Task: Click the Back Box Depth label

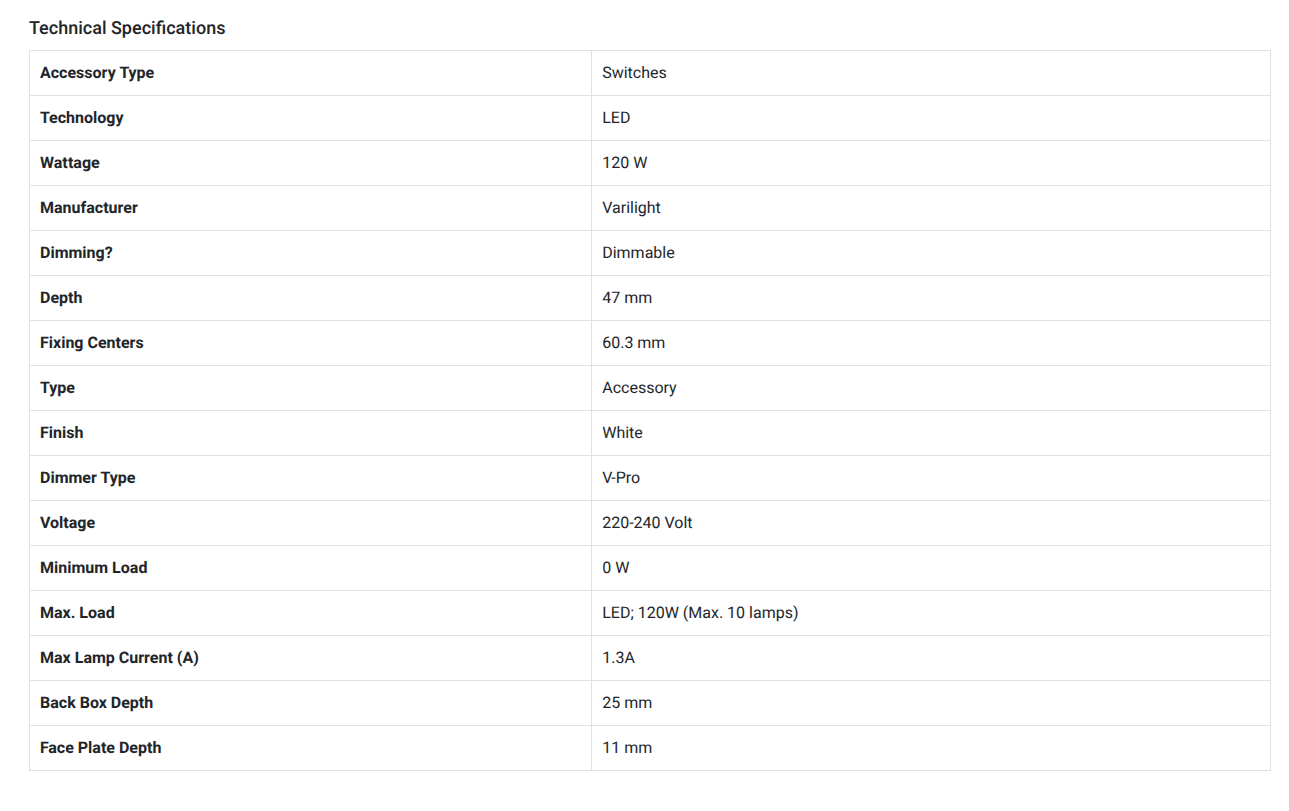Action: tap(97, 703)
